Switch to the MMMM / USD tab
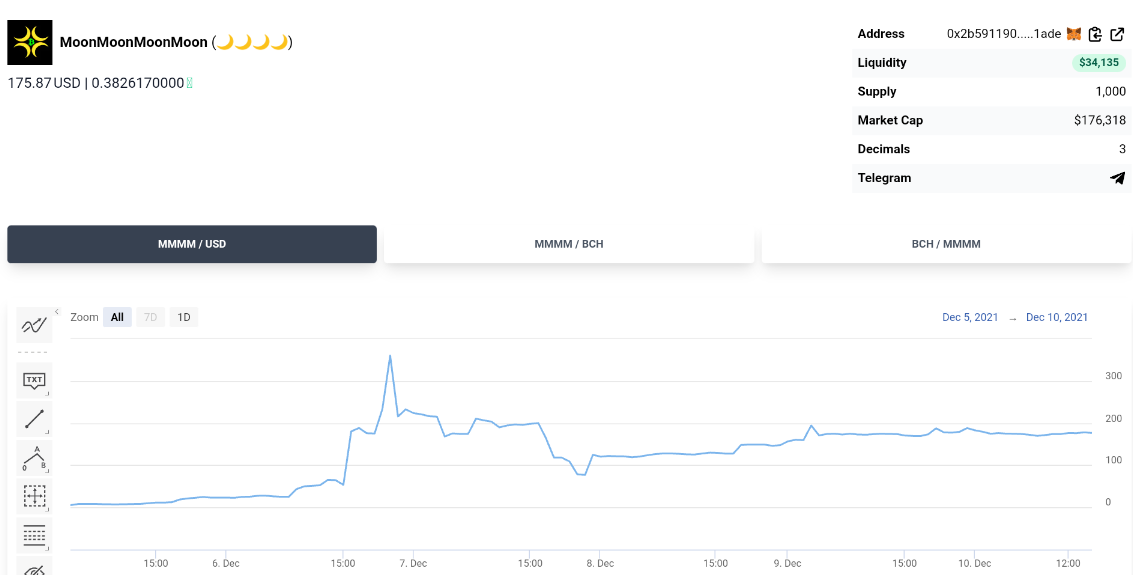The image size is (1133, 575). click(192, 244)
